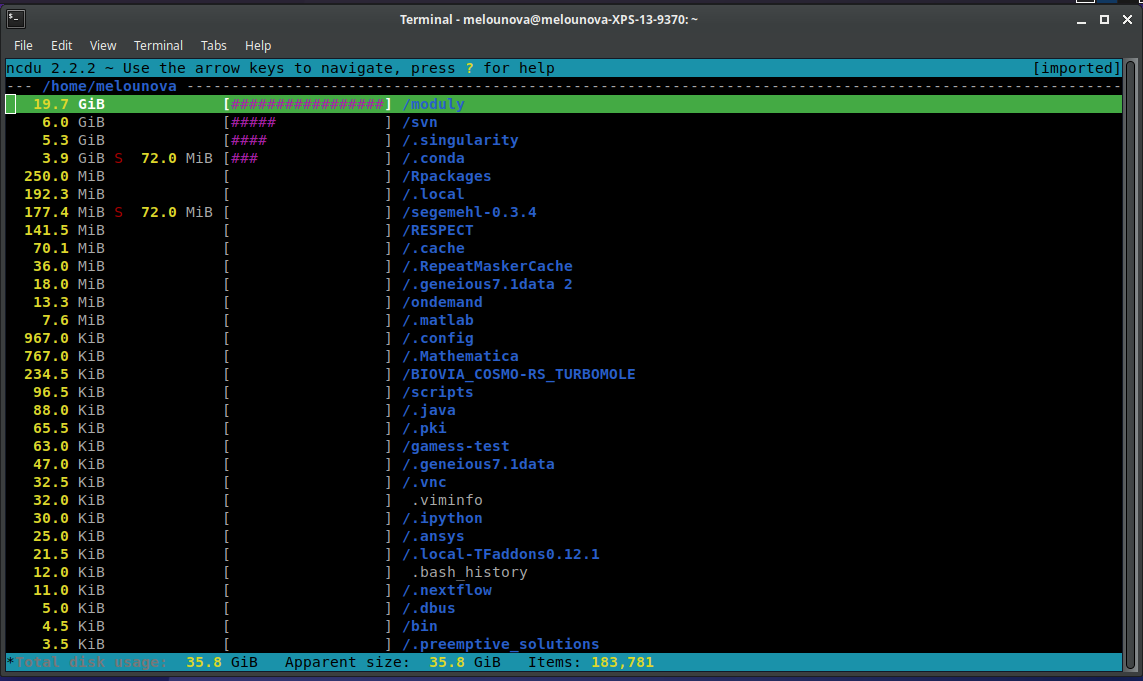Screen dimensions: 1143x681
Task: Close the terminal window
Action: point(1126,19)
